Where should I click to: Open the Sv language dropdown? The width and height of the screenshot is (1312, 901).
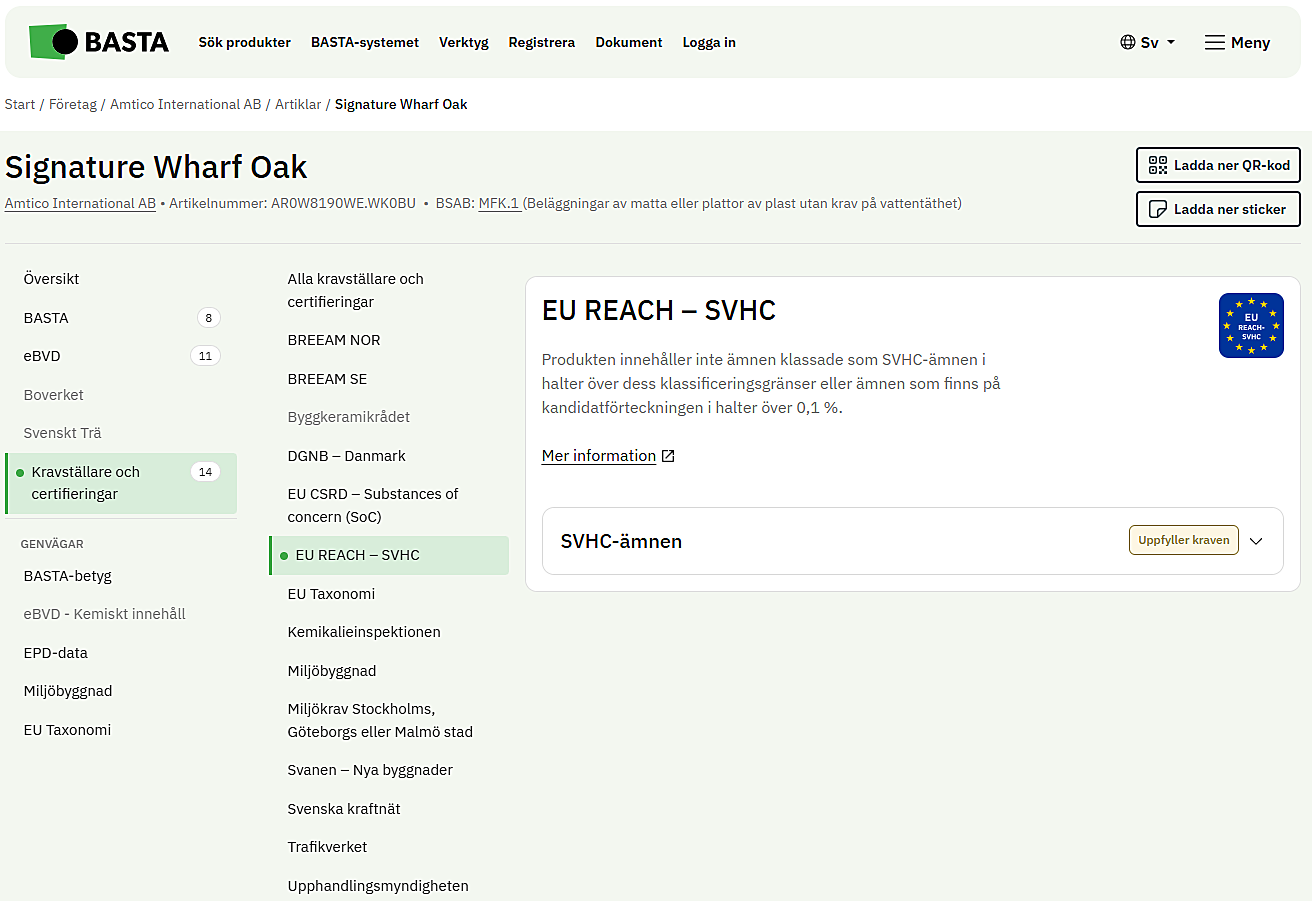[1148, 42]
